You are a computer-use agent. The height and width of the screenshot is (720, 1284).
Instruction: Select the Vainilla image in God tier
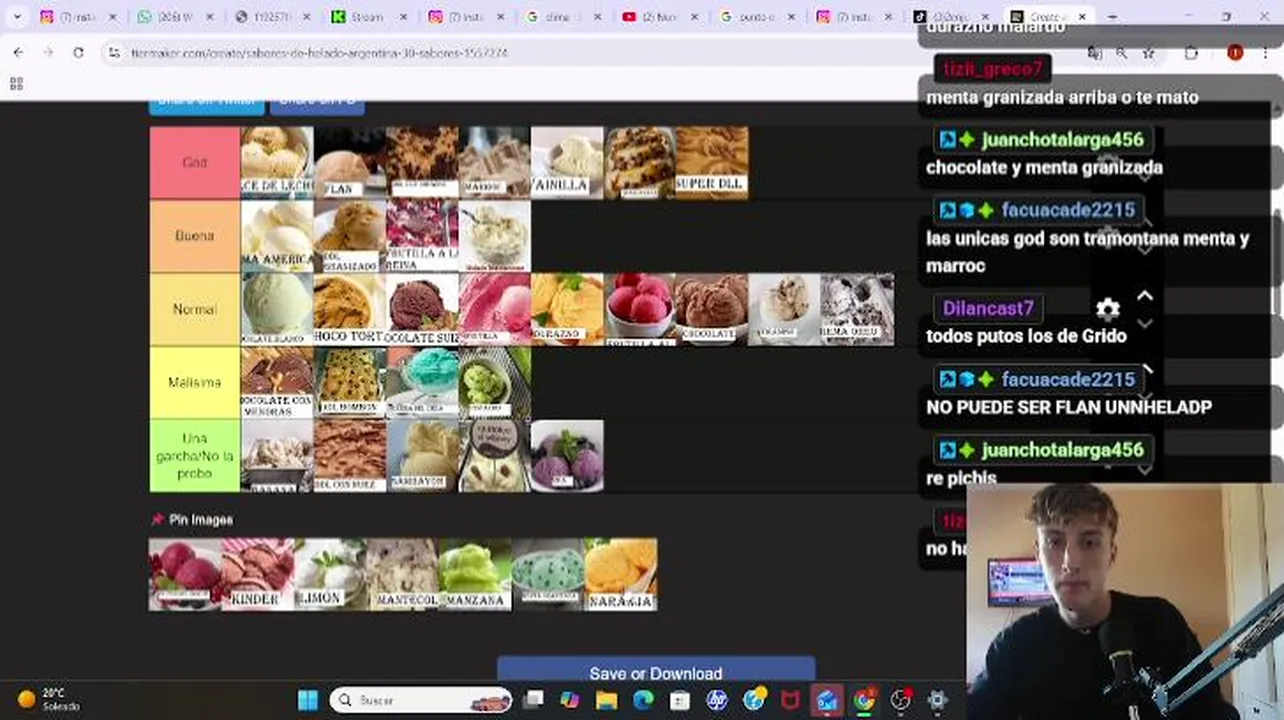point(567,162)
